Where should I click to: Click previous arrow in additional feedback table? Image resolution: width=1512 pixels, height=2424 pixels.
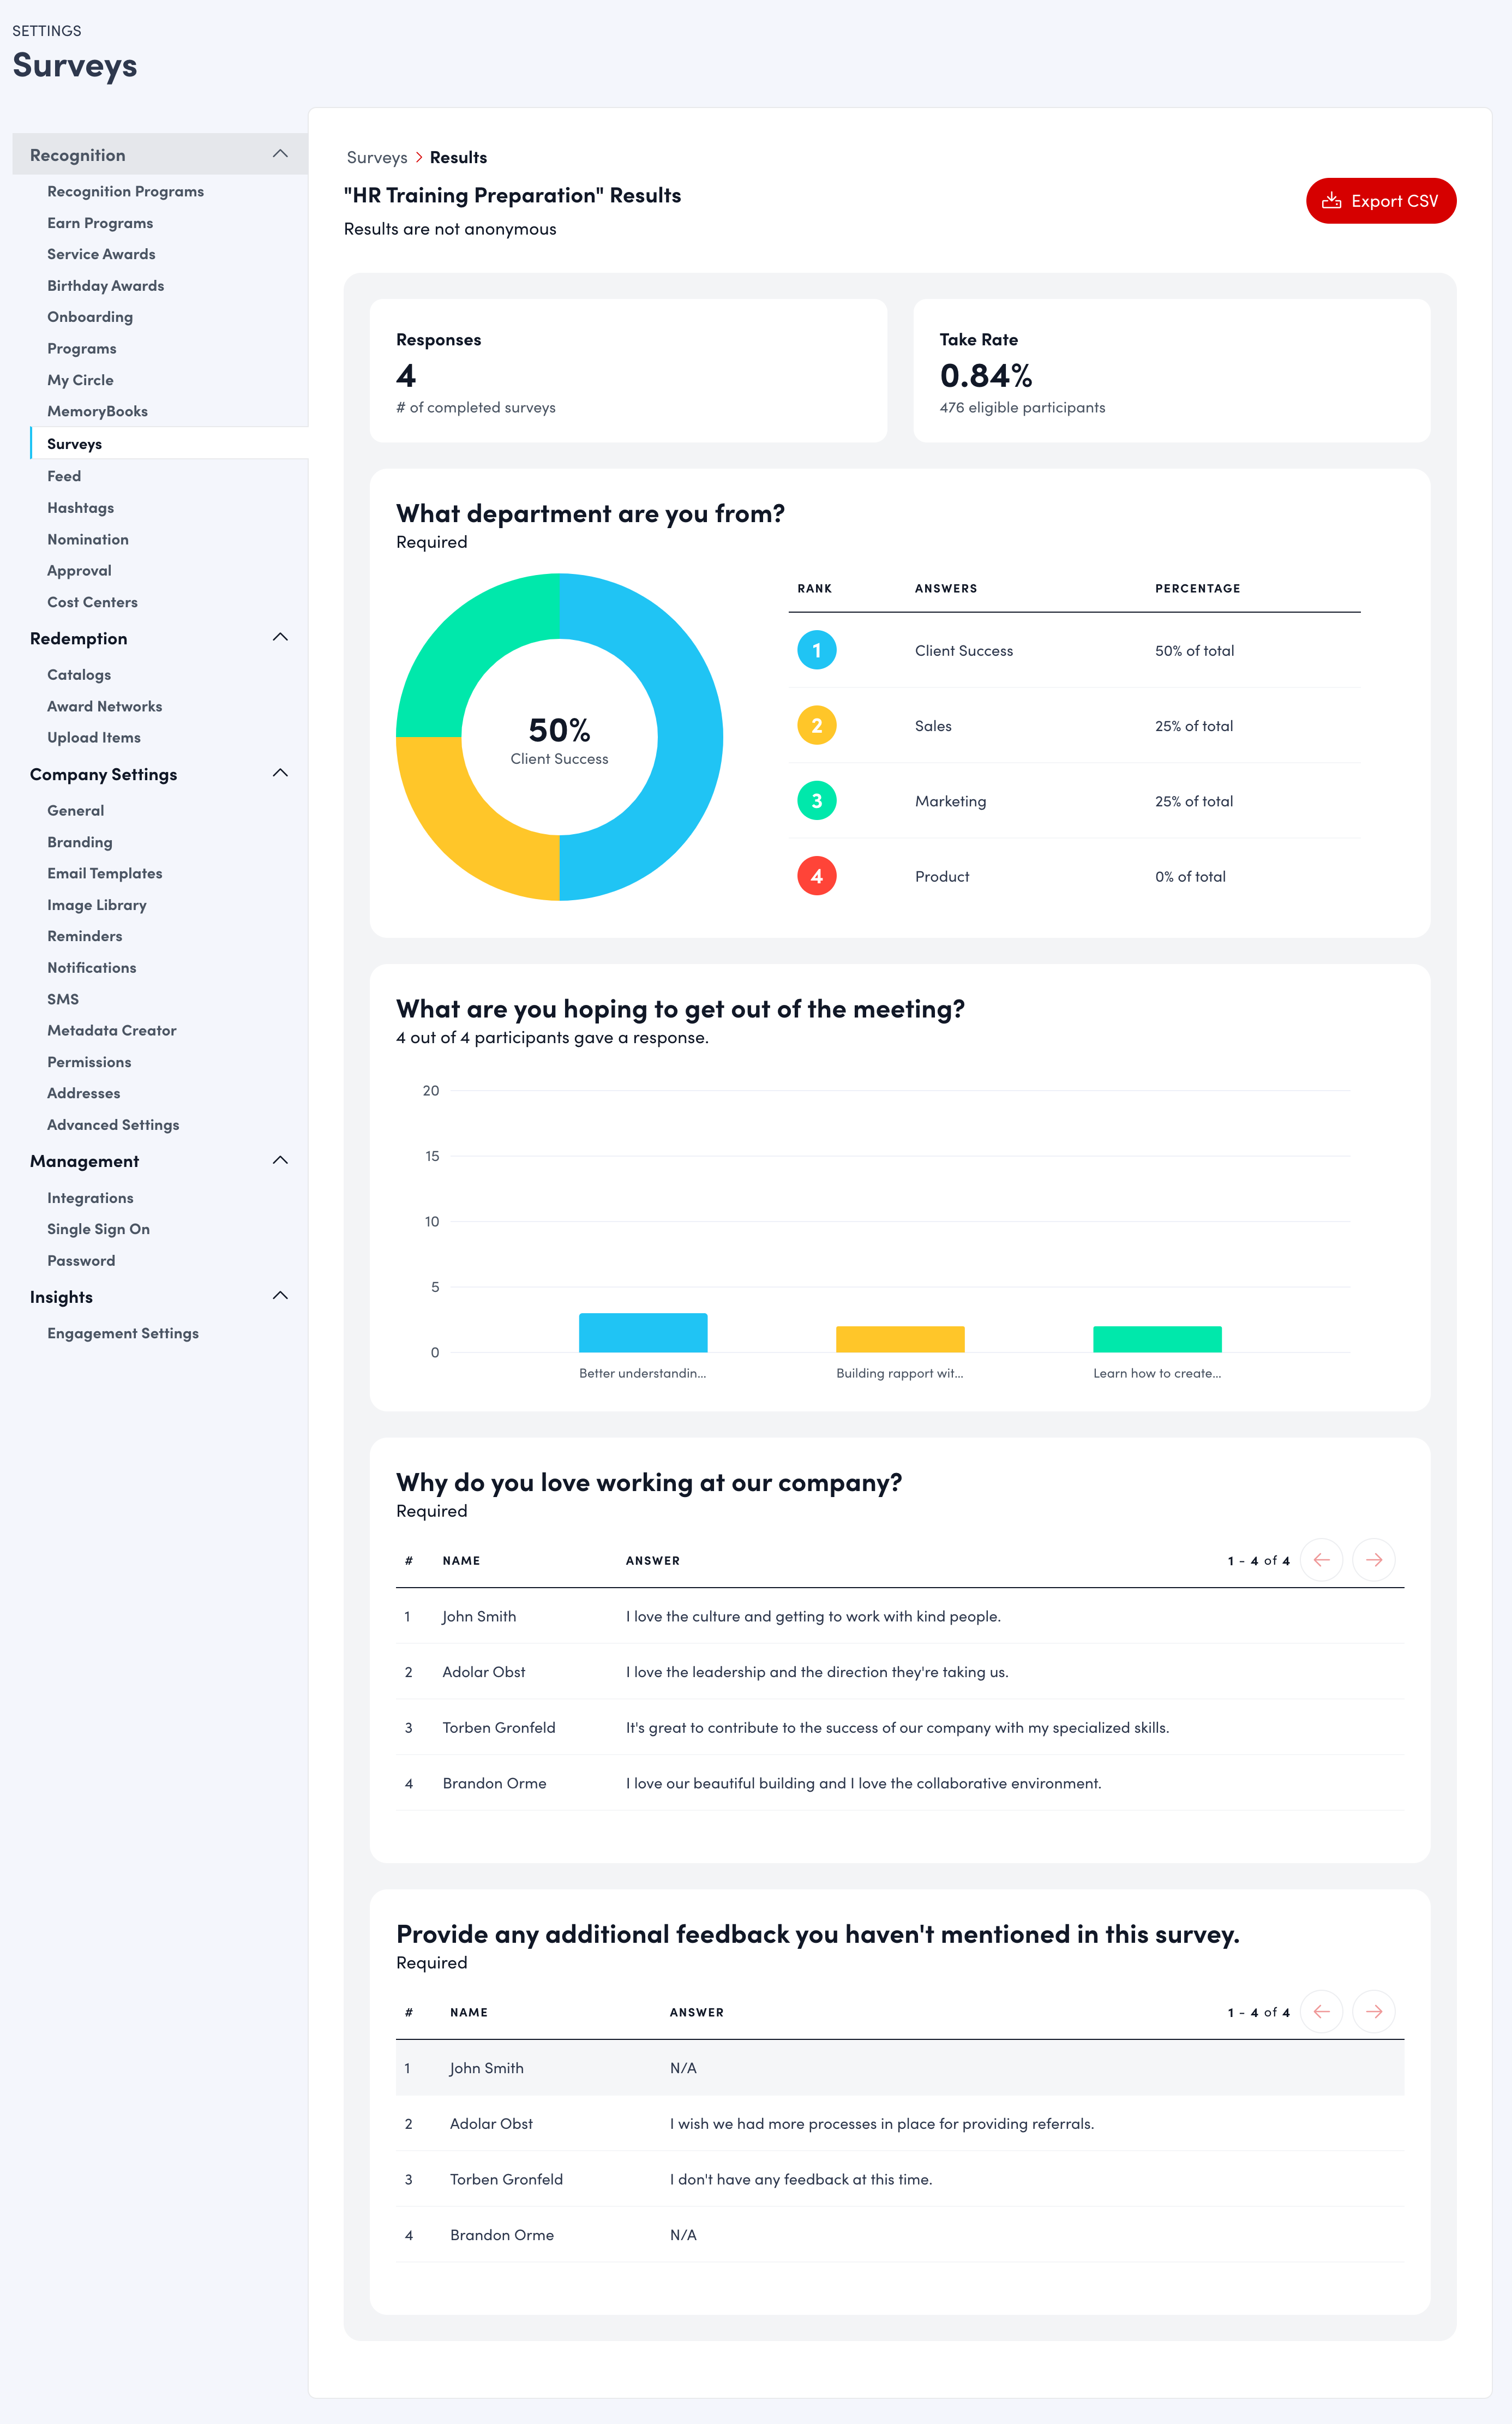tap(1321, 2011)
